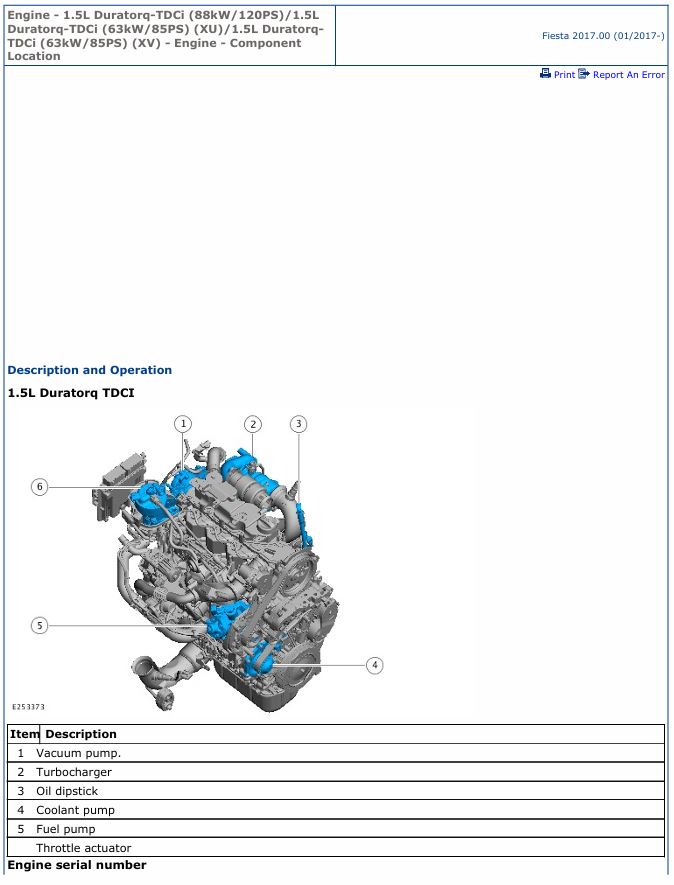
Task: Select the 'Oil dipstick' table row text
Action: (x=67, y=791)
